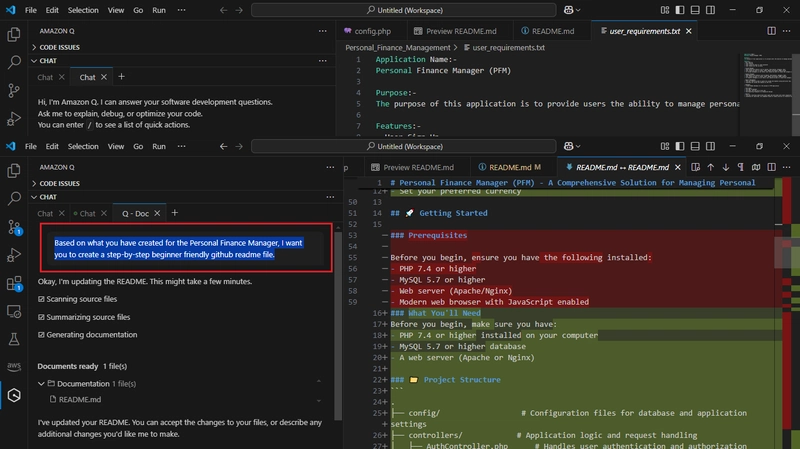Open AWS toolkit icon in activity bar
This screenshot has width=800, height=449.
14,366
